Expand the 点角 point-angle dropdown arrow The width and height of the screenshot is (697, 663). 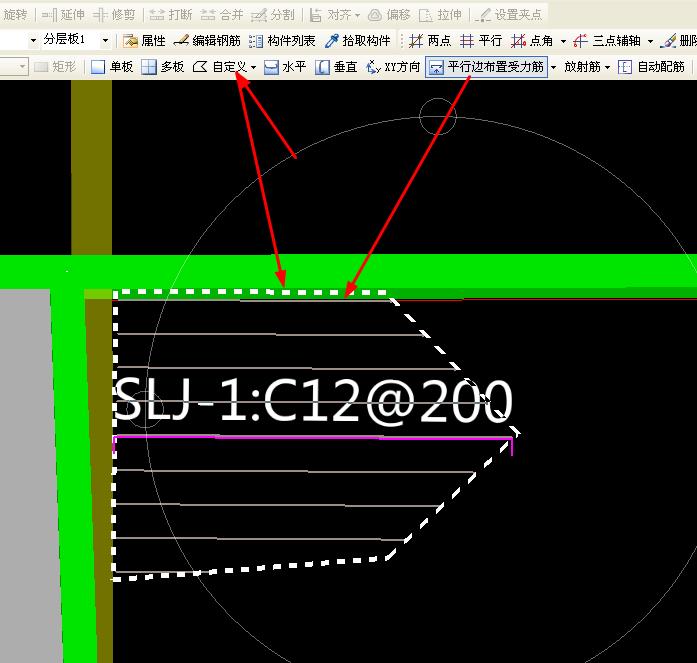pyautogui.click(x=563, y=42)
